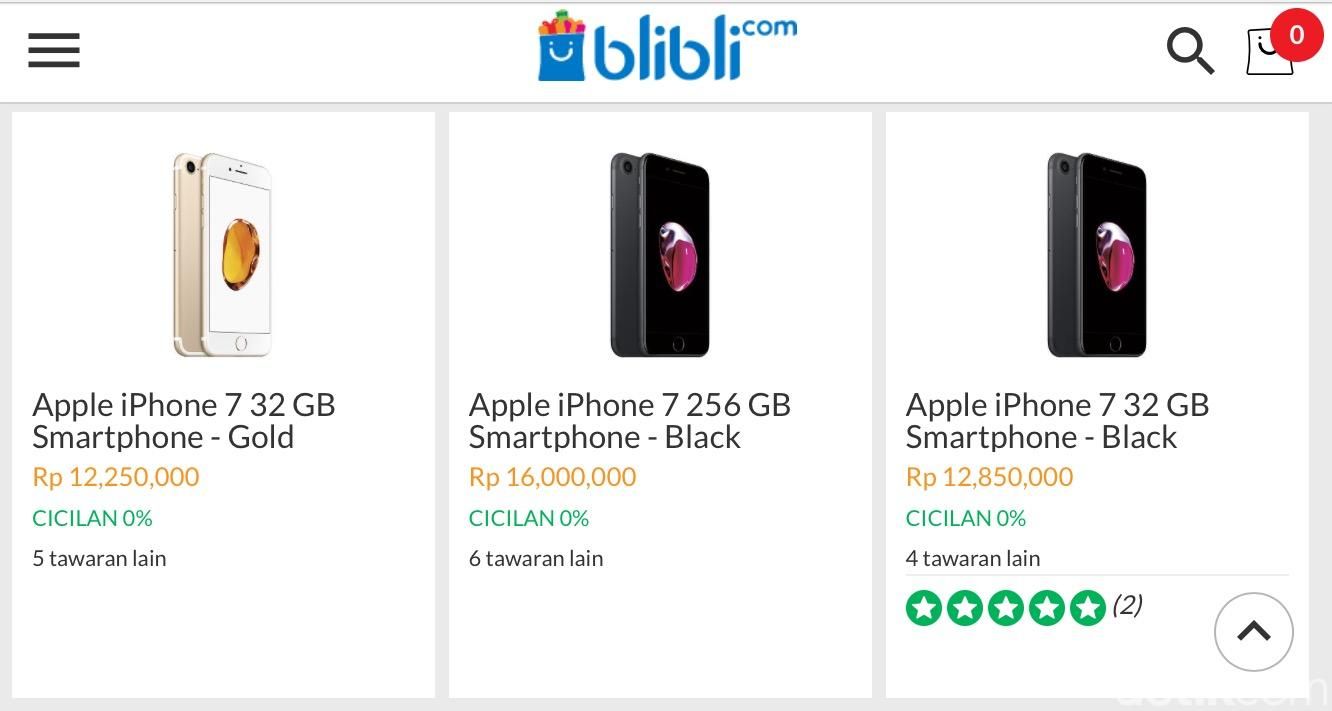1332x711 pixels.
Task: Click the Rp 12,850,000 price
Action: pyautogui.click(x=989, y=477)
